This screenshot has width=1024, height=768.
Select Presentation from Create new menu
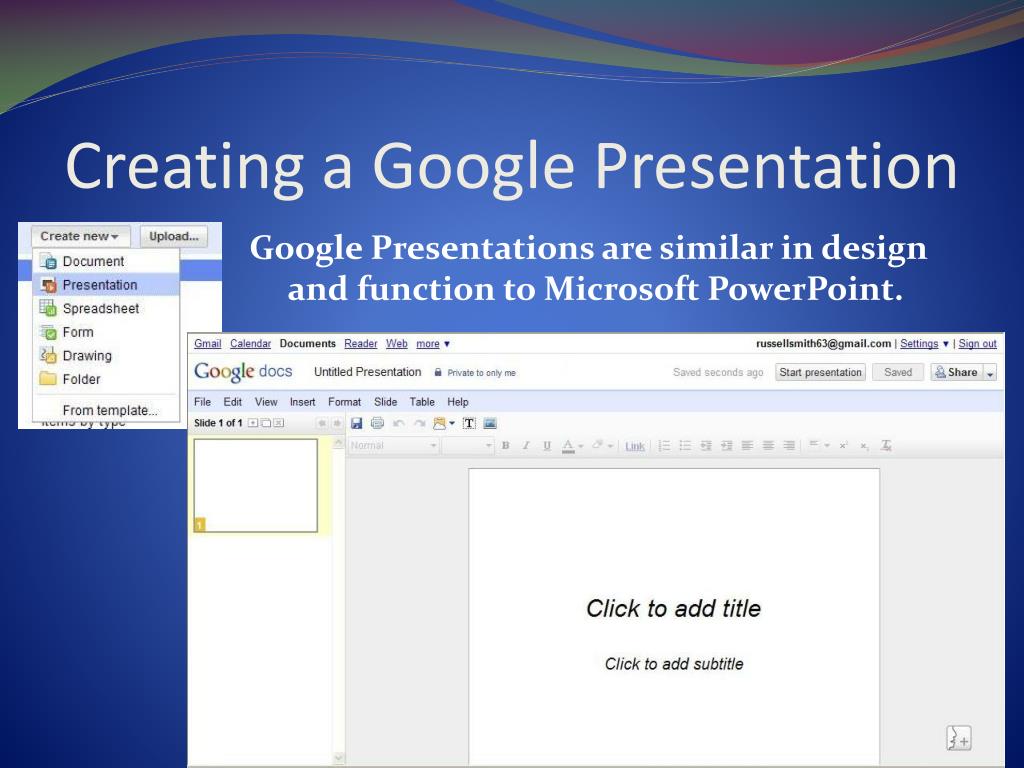coord(99,285)
